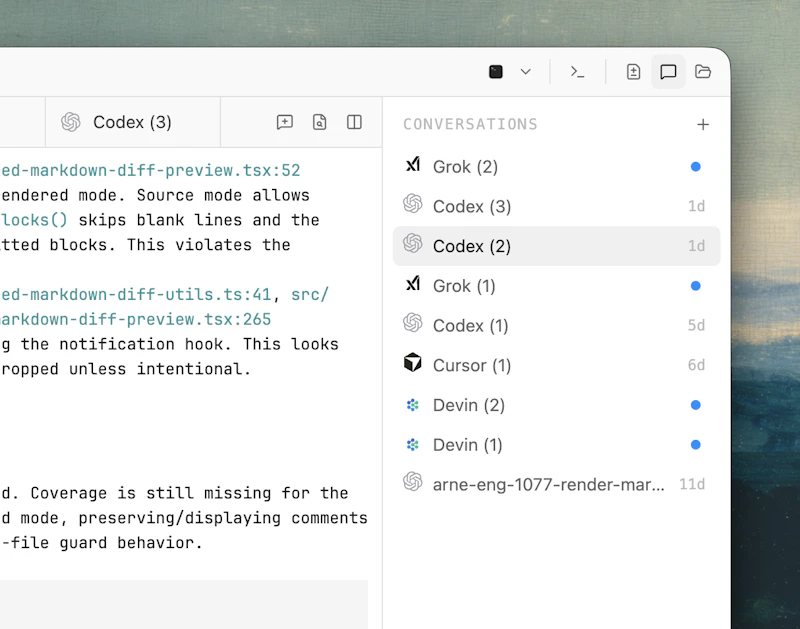The height and width of the screenshot is (629, 800).
Task: Click the Devin logo beside Devin (1)
Action: point(412,445)
